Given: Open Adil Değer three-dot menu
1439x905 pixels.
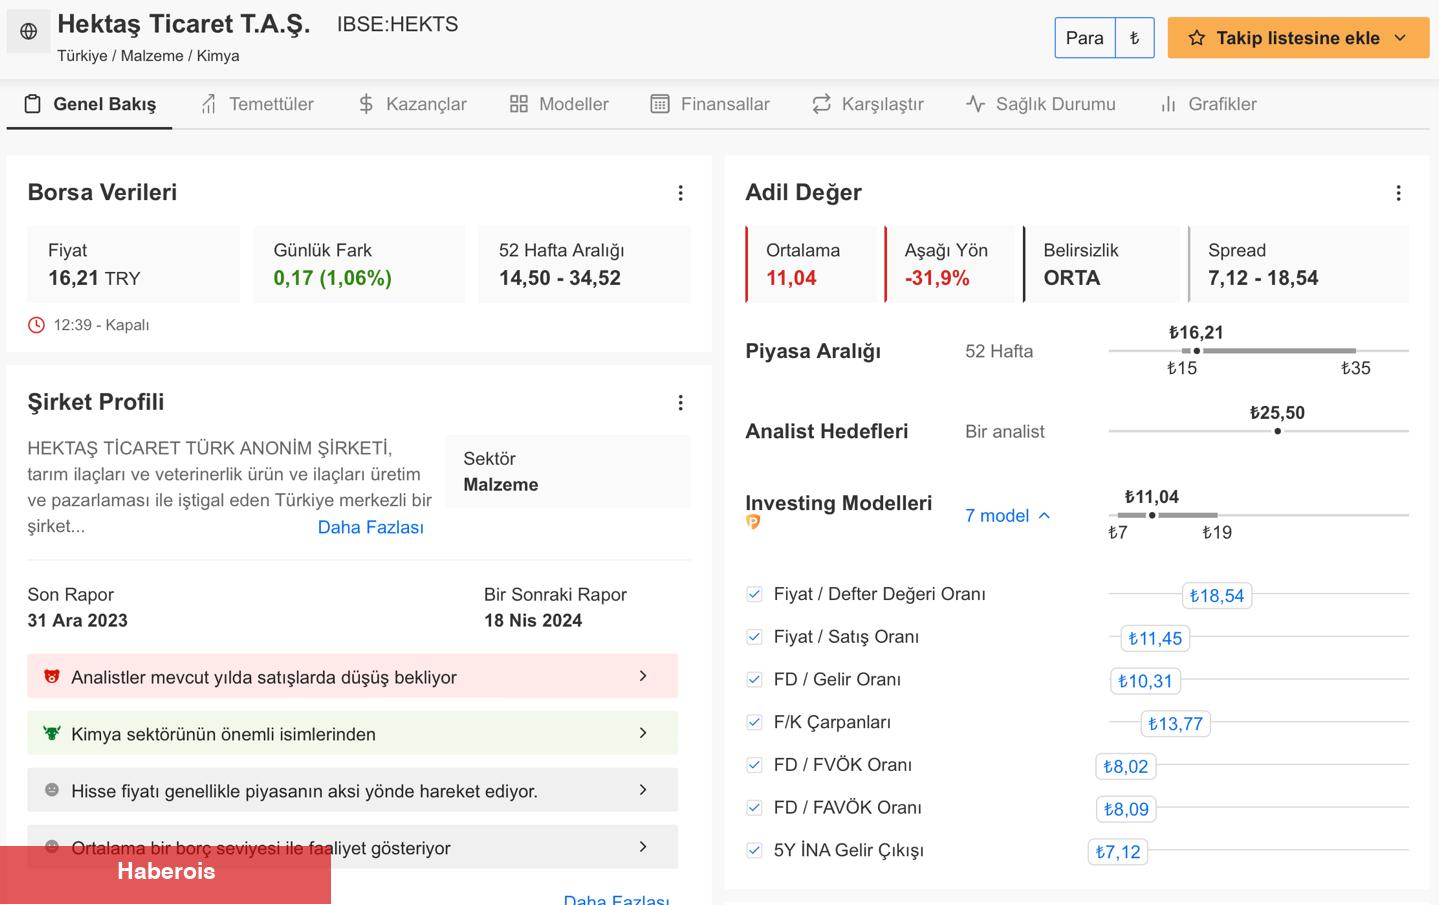Looking at the screenshot, I should coord(1398,193).
